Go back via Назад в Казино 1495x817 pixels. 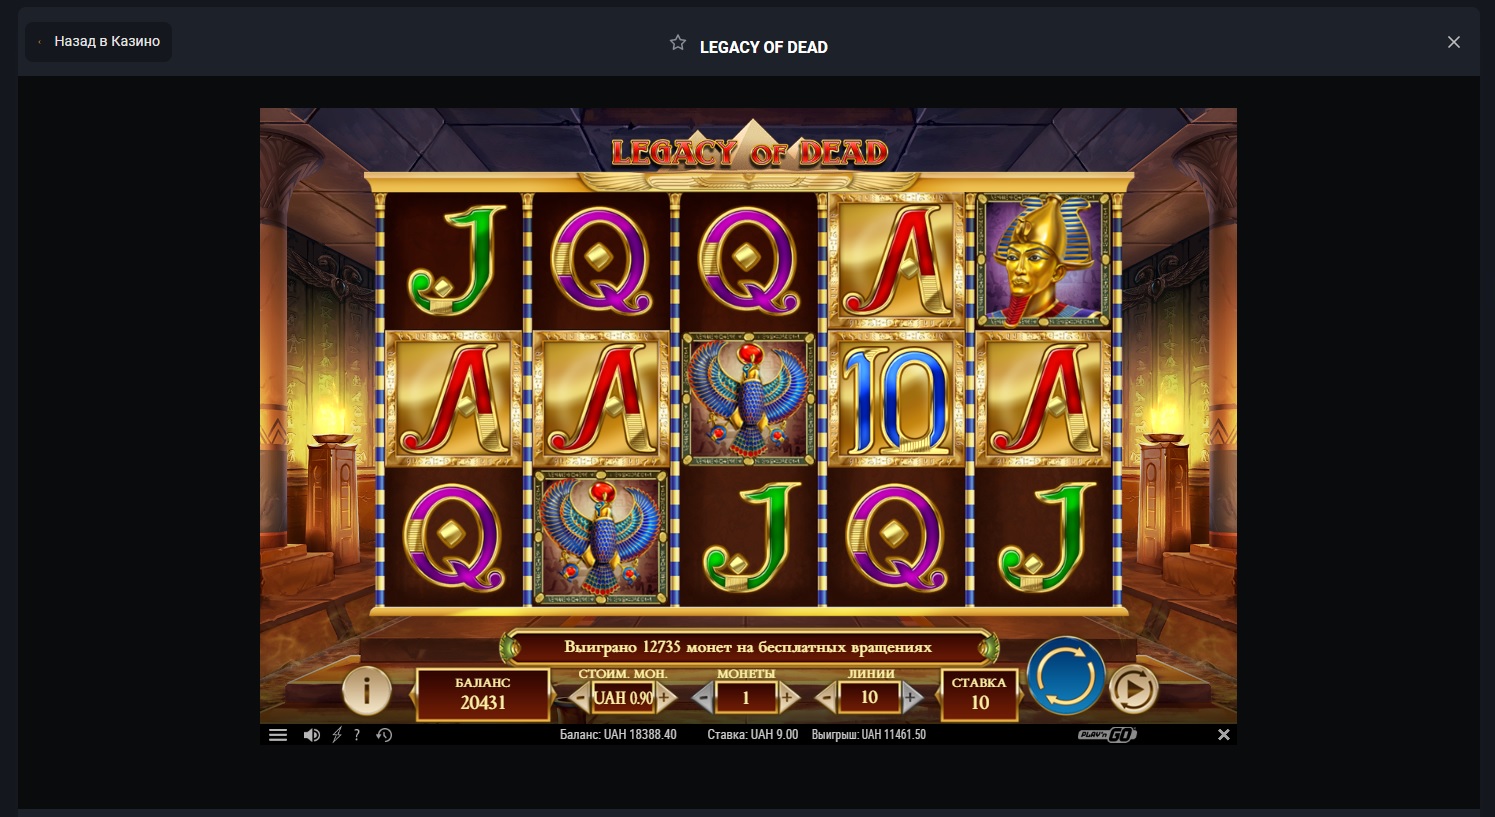pyautogui.click(x=98, y=42)
